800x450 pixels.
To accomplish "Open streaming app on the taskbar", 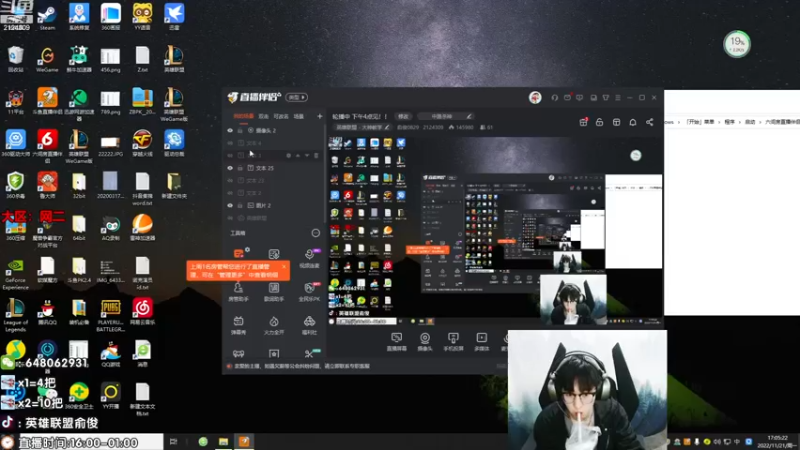I will coord(244,442).
